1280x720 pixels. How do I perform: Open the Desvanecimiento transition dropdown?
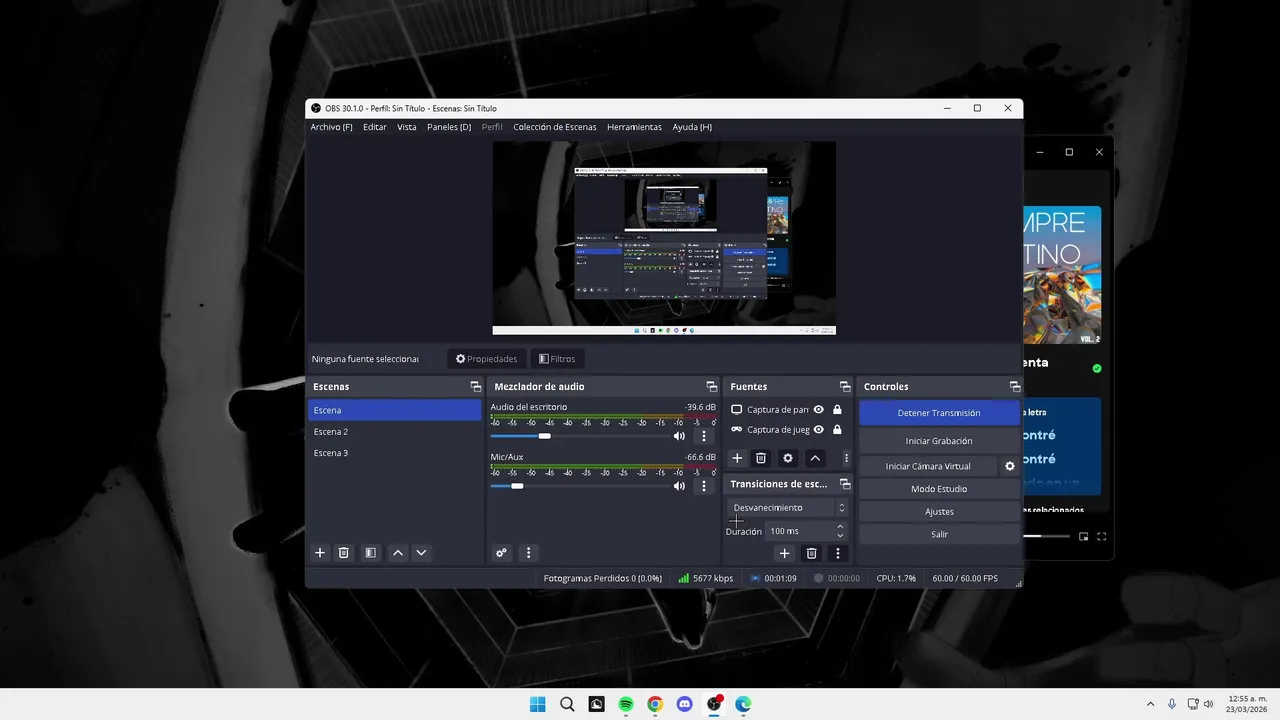tap(788, 508)
